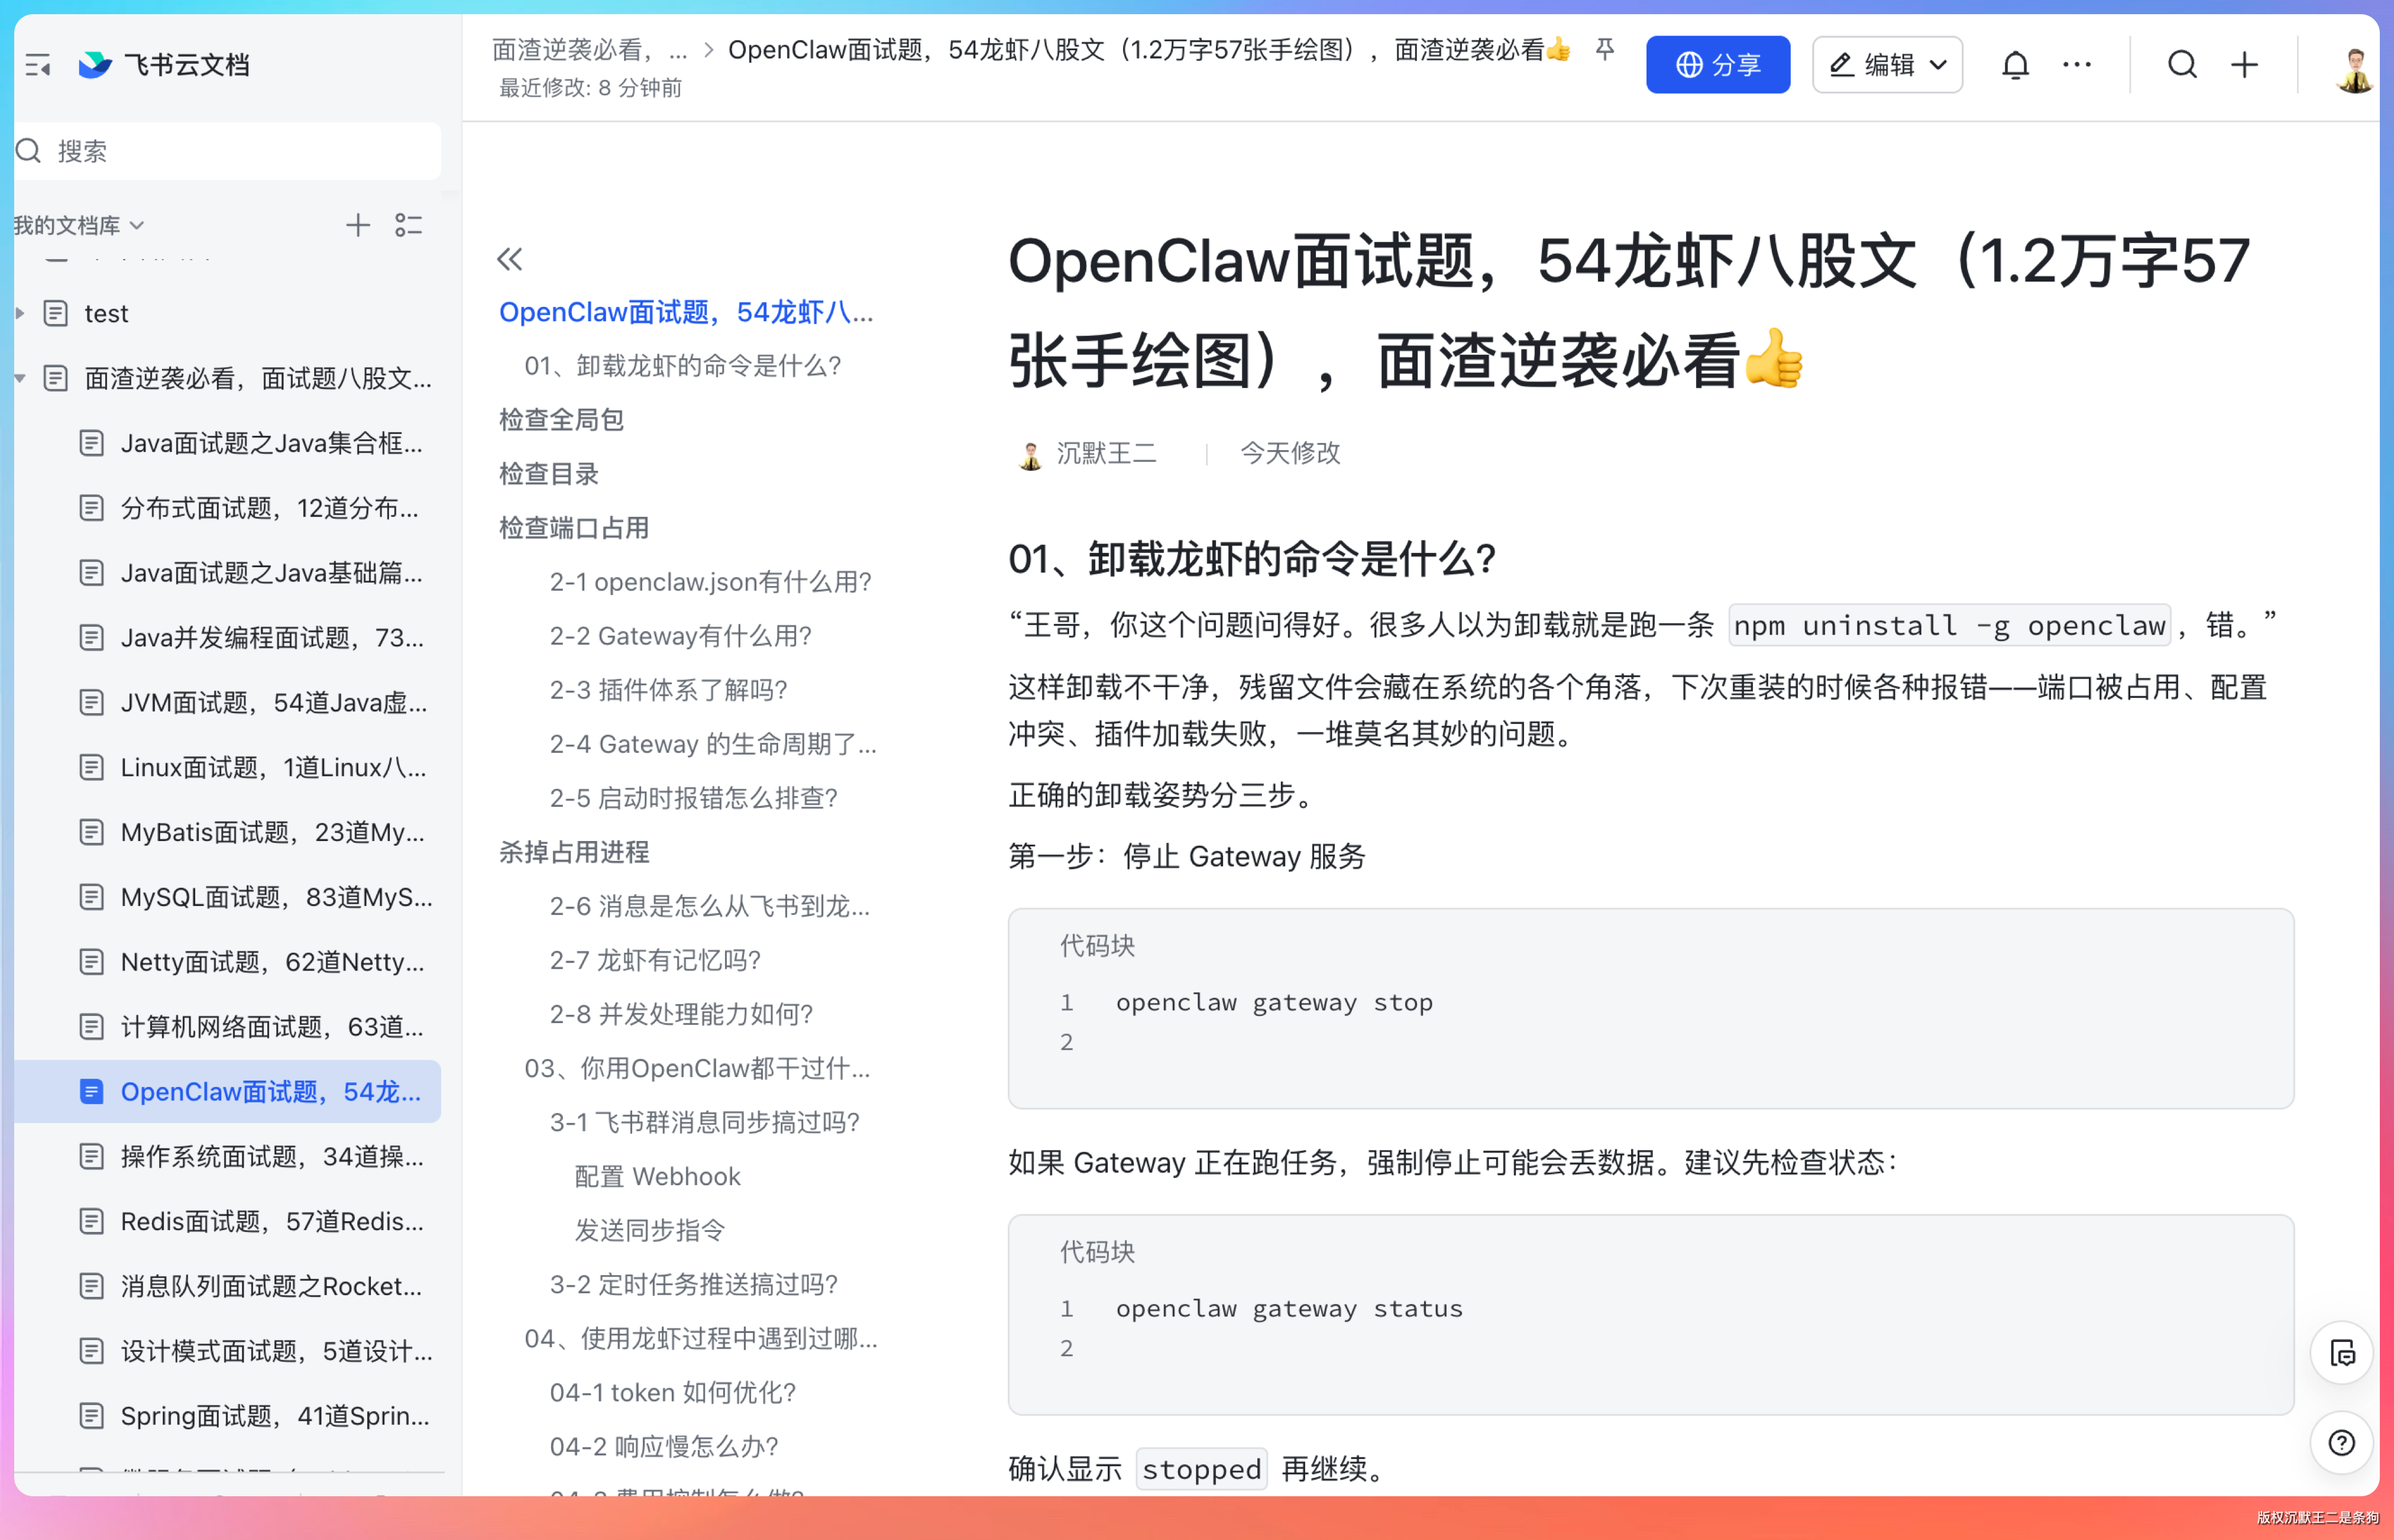Open the more options ellipsis menu
Image resolution: width=2394 pixels, height=1540 pixels.
click(2076, 66)
